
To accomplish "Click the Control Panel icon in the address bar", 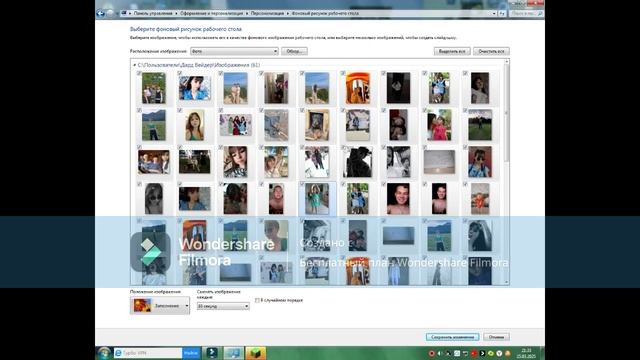I will [124, 13].
